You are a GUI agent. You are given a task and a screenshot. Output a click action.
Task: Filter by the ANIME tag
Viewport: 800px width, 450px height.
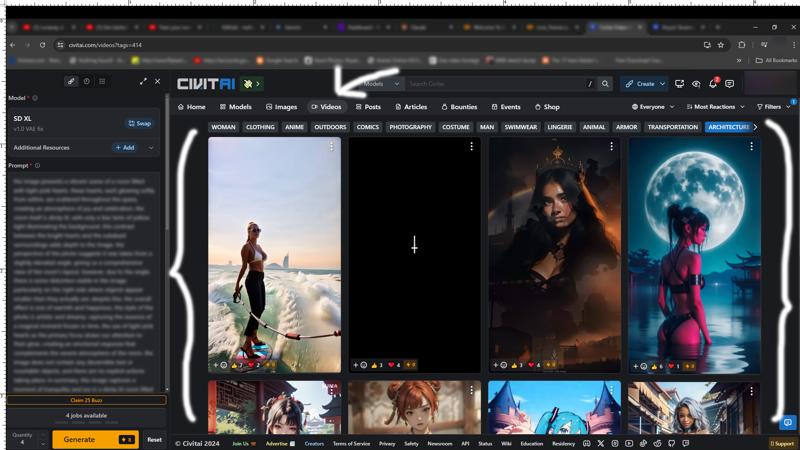point(294,127)
